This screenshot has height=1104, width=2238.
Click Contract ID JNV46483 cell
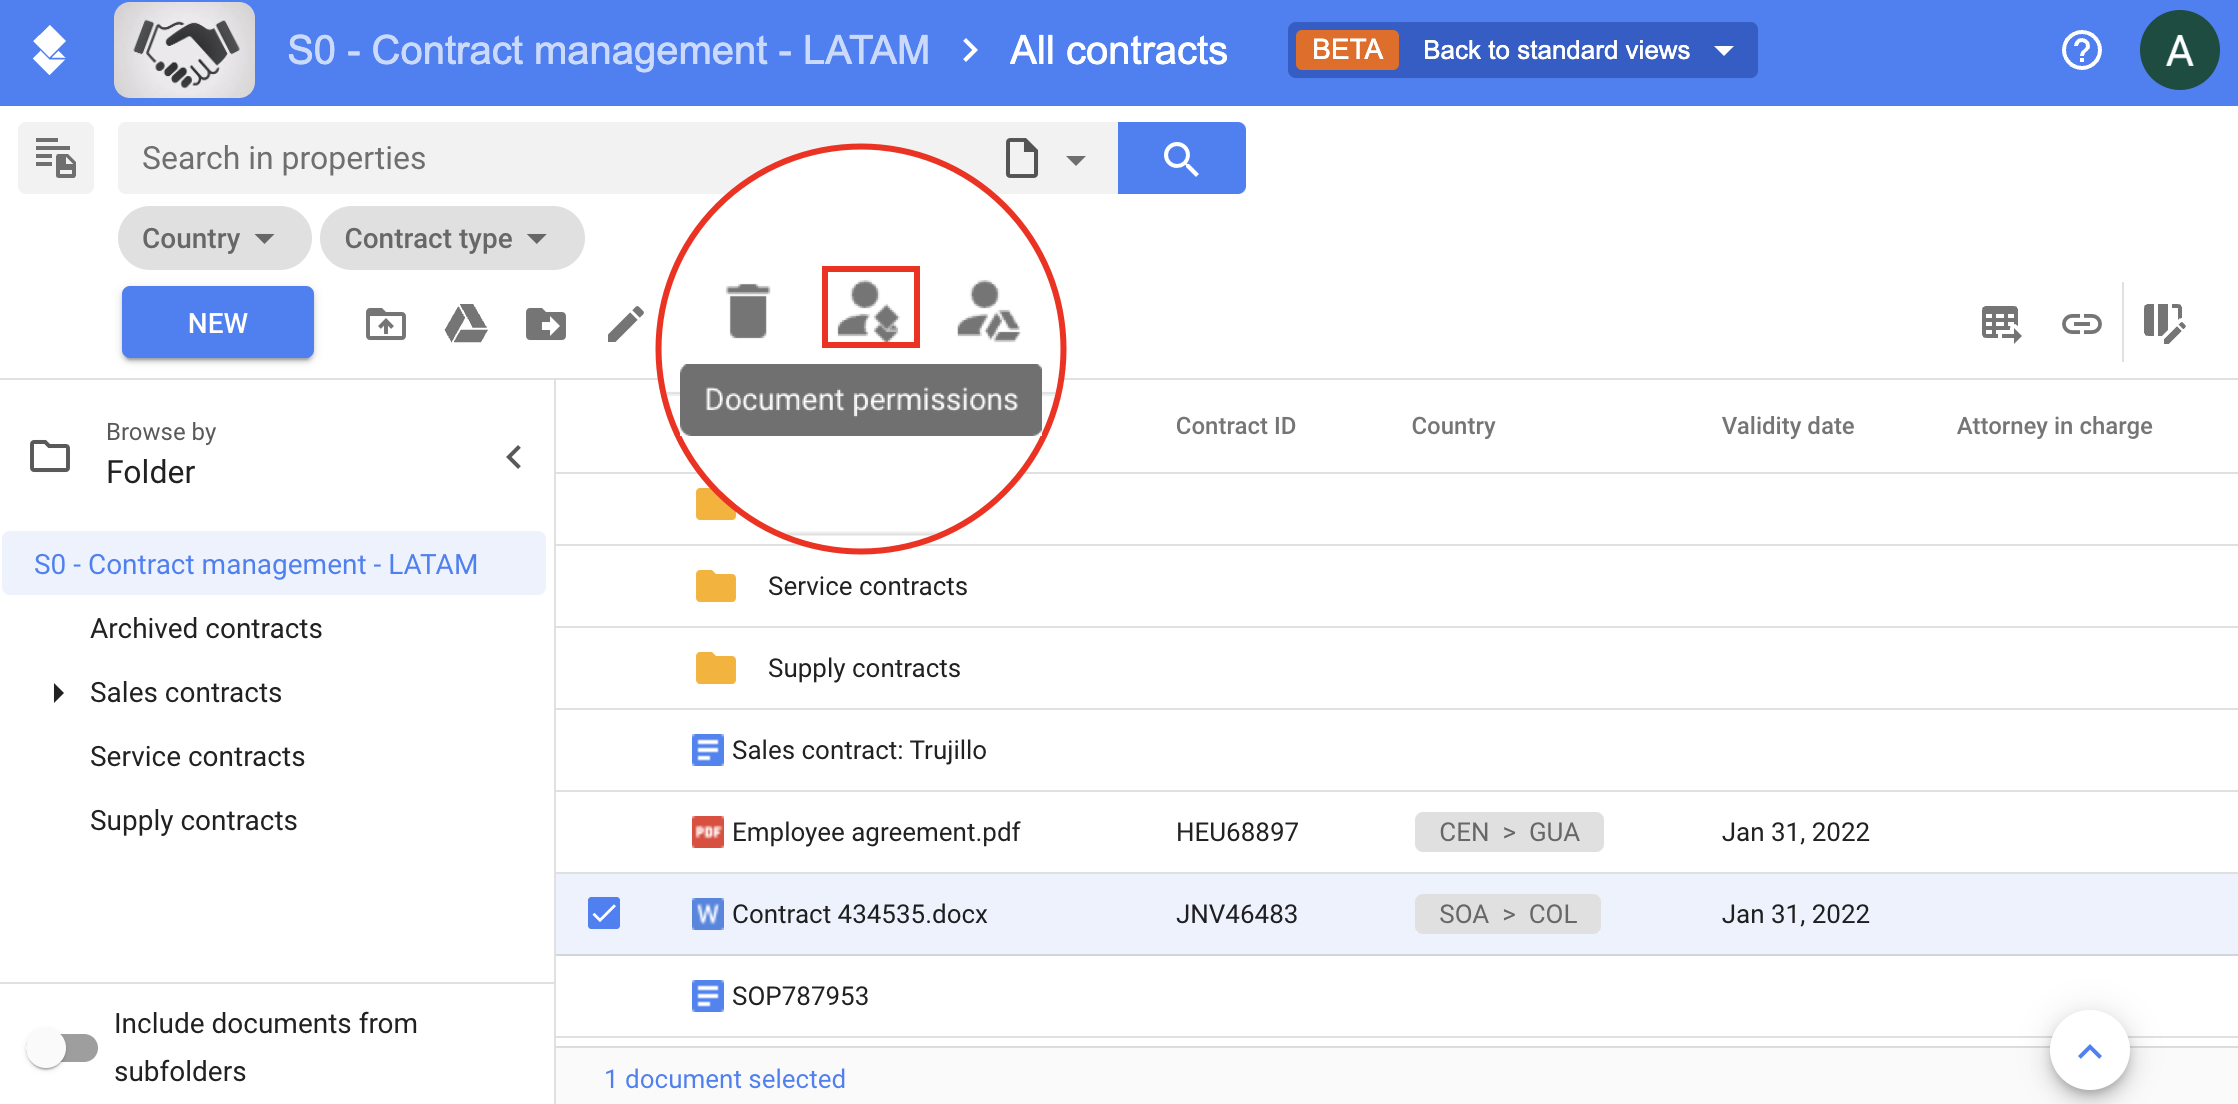[x=1236, y=914]
